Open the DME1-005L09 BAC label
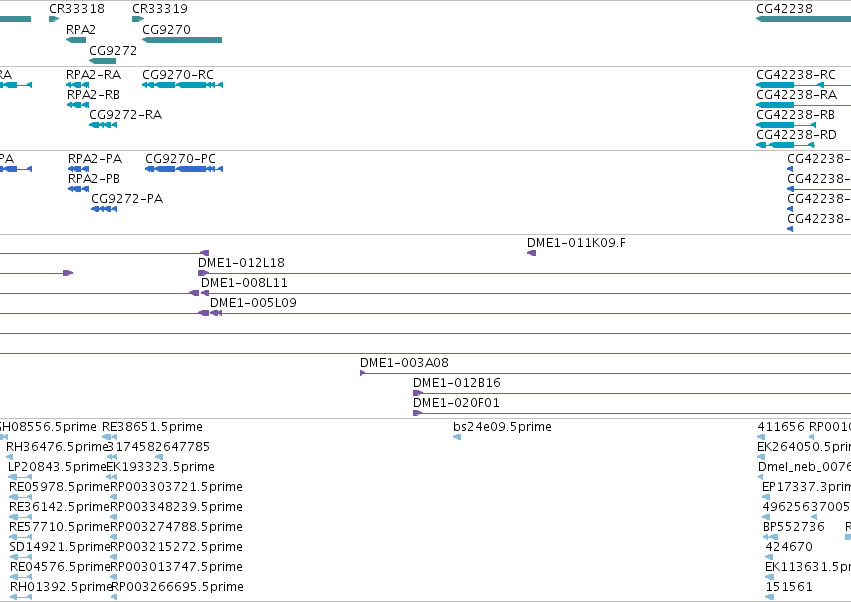Viewport: 851px width, 602px height. coord(253,303)
